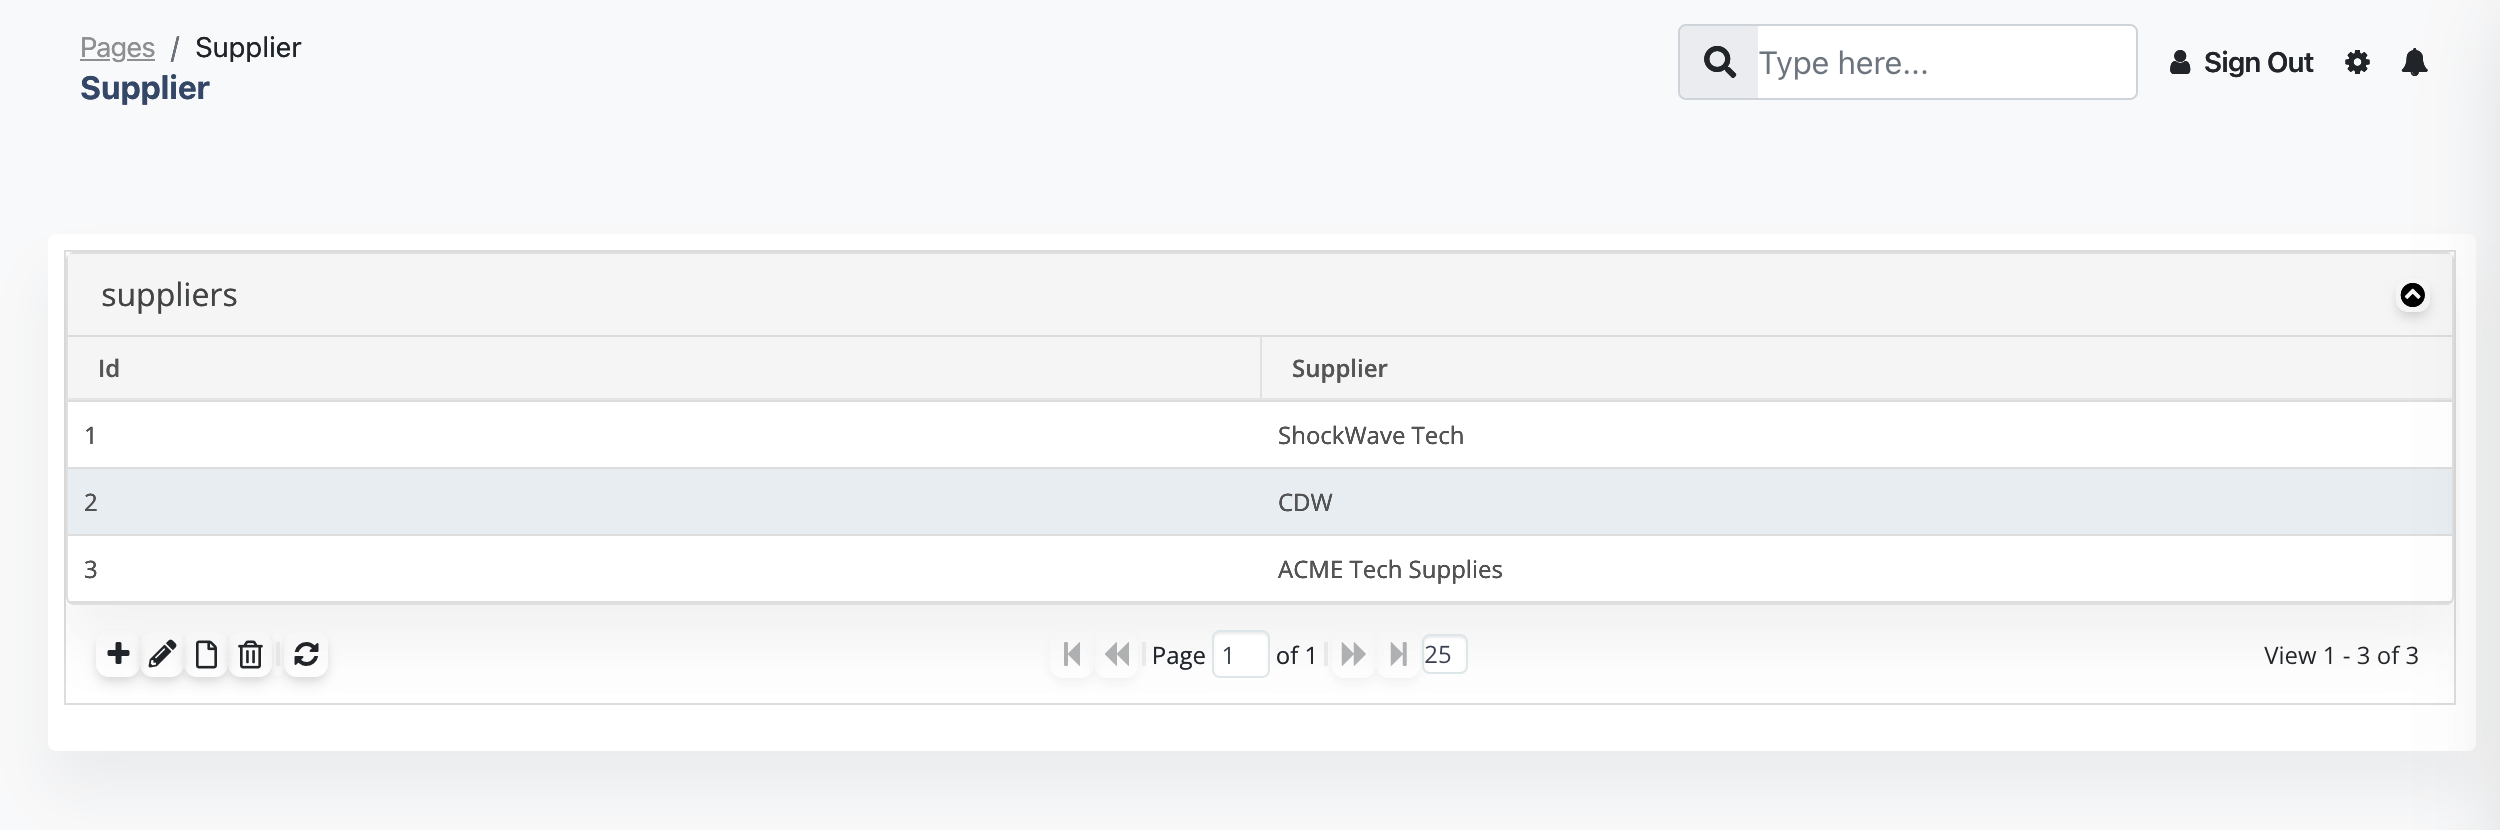
Task: Reload the suppliers grid
Action: (306, 654)
